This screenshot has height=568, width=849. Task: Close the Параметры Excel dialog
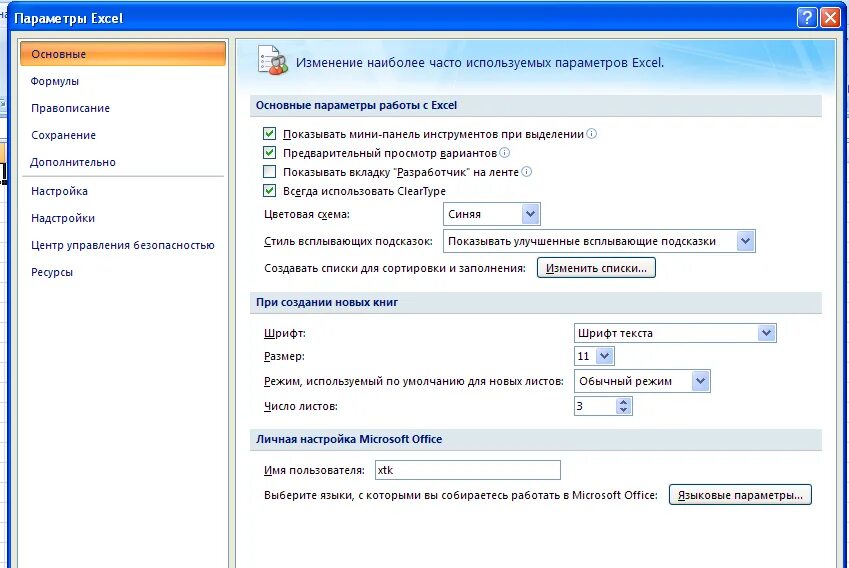tap(830, 18)
